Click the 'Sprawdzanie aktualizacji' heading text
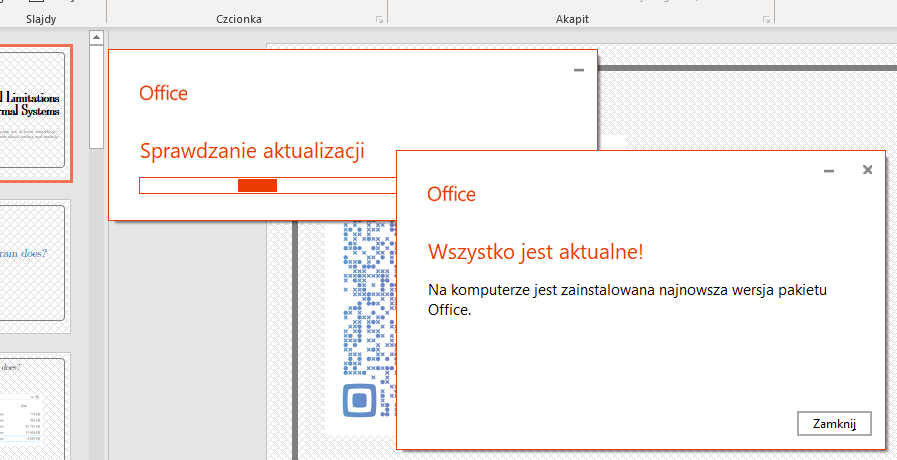Screen dimensions: 897x460 tap(252, 151)
